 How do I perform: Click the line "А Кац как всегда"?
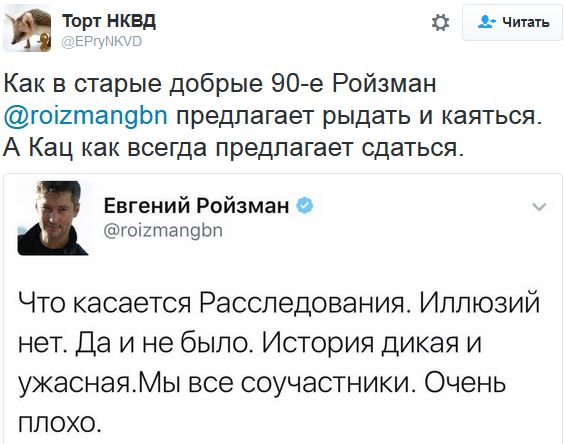(105, 148)
